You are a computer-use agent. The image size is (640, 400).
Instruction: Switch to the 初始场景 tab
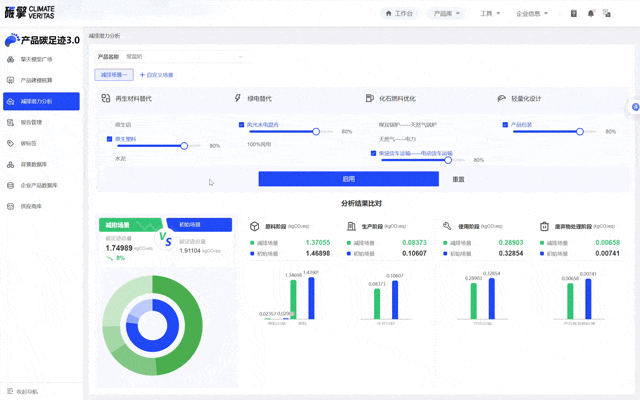click(x=198, y=225)
